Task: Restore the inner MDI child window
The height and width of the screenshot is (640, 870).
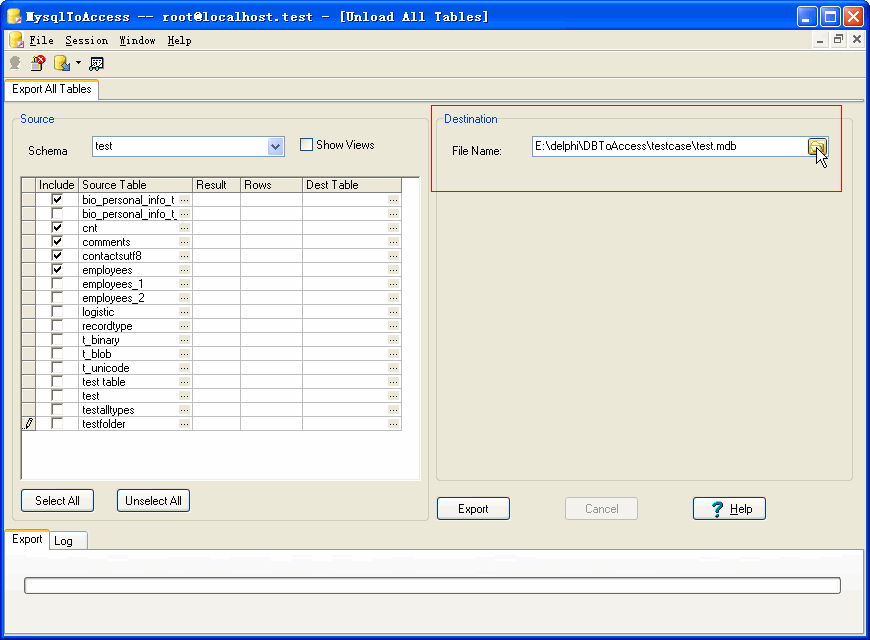Action: pyautogui.click(x=838, y=39)
